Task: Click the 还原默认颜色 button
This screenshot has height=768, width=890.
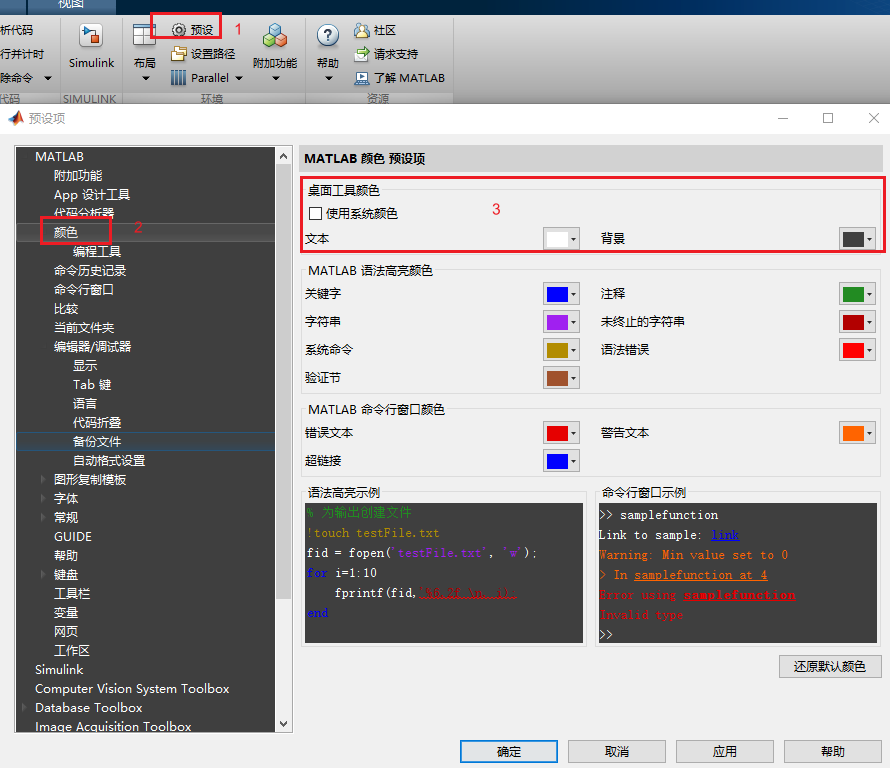Action: (x=830, y=666)
